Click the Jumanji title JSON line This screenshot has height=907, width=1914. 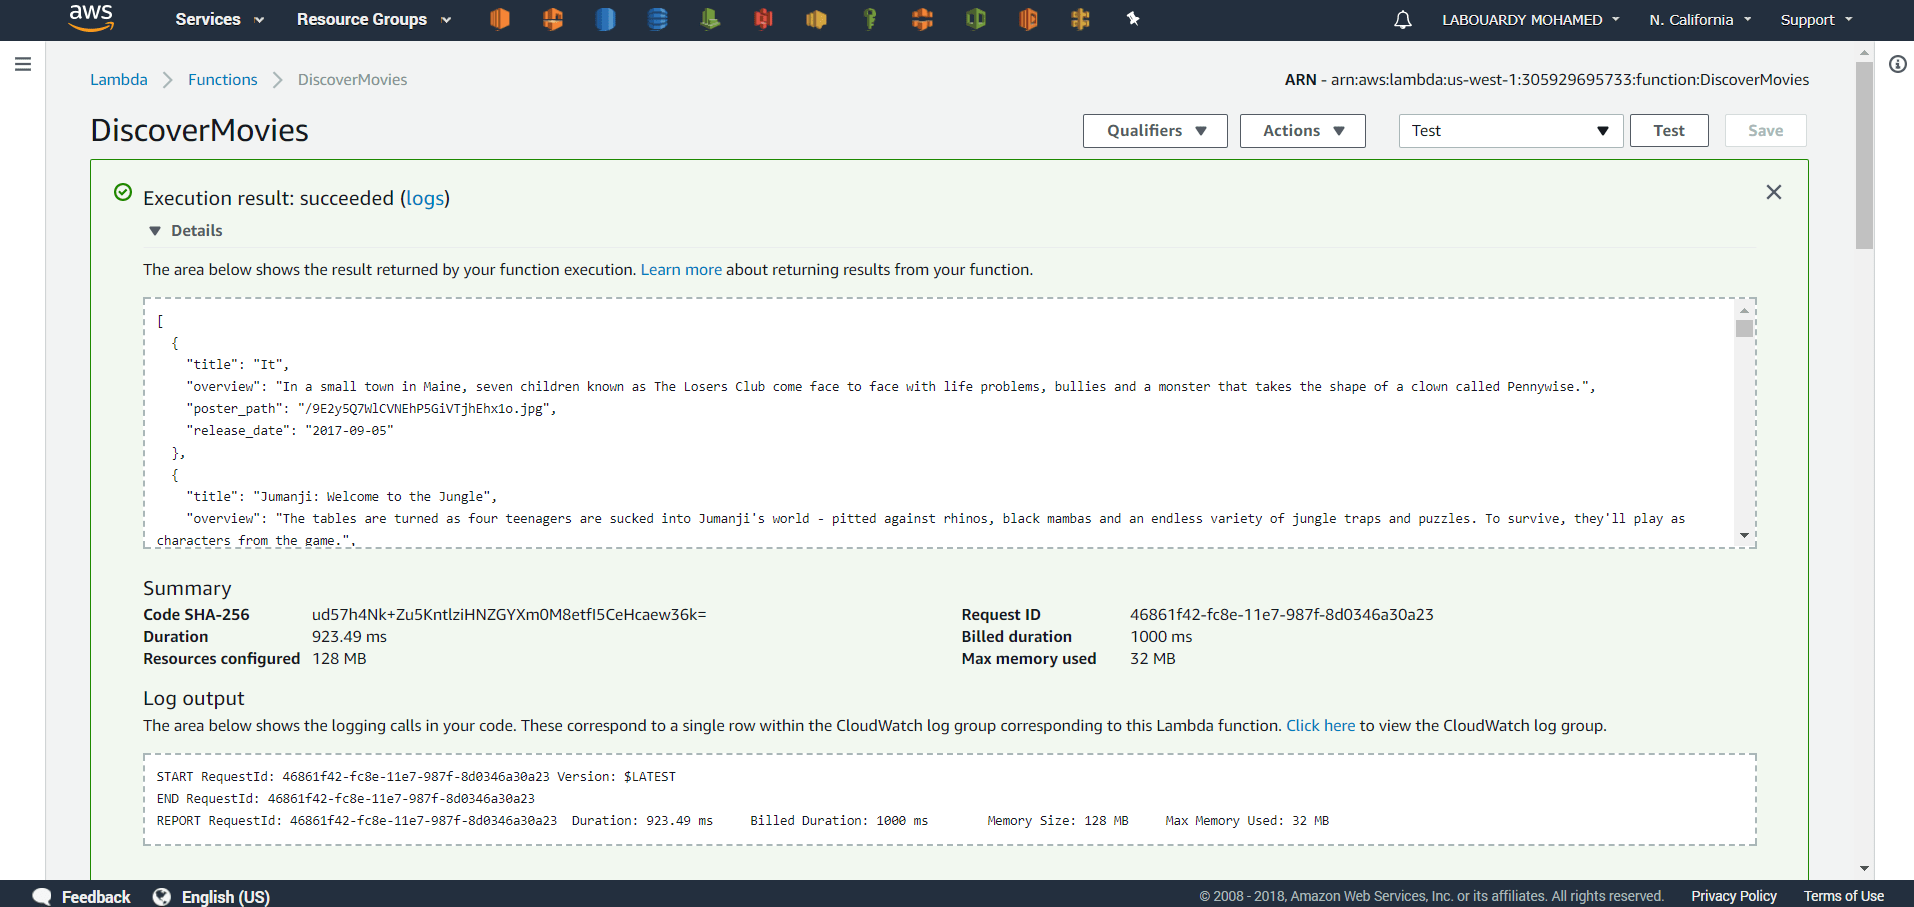point(341,496)
